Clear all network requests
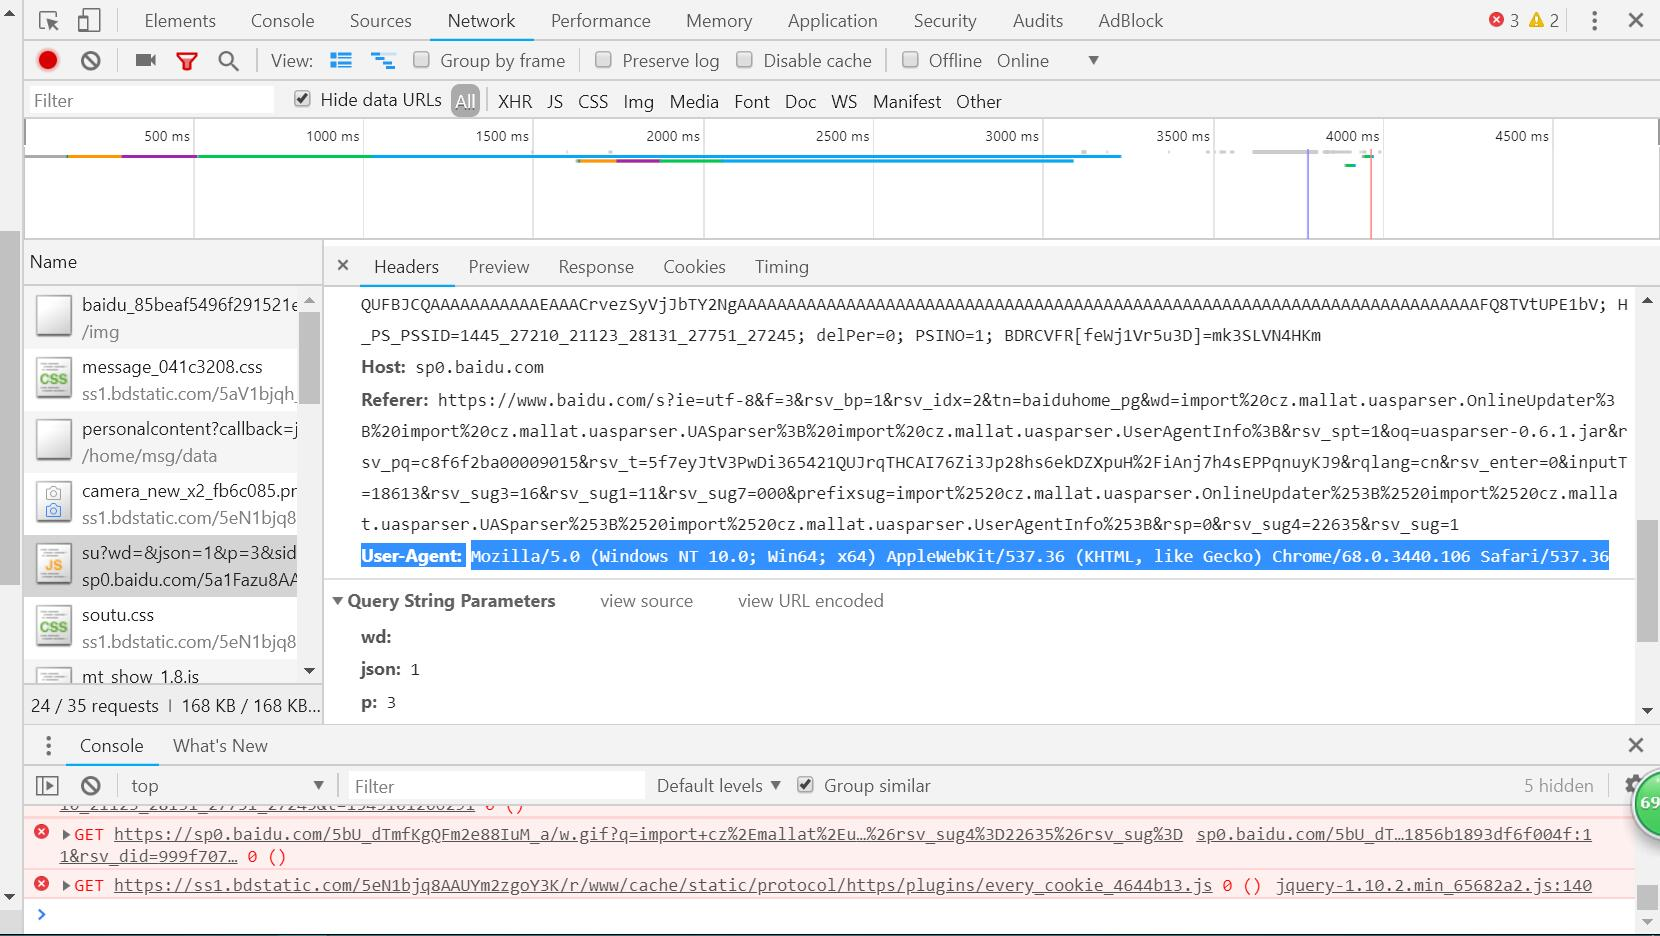The height and width of the screenshot is (936, 1660). [91, 60]
